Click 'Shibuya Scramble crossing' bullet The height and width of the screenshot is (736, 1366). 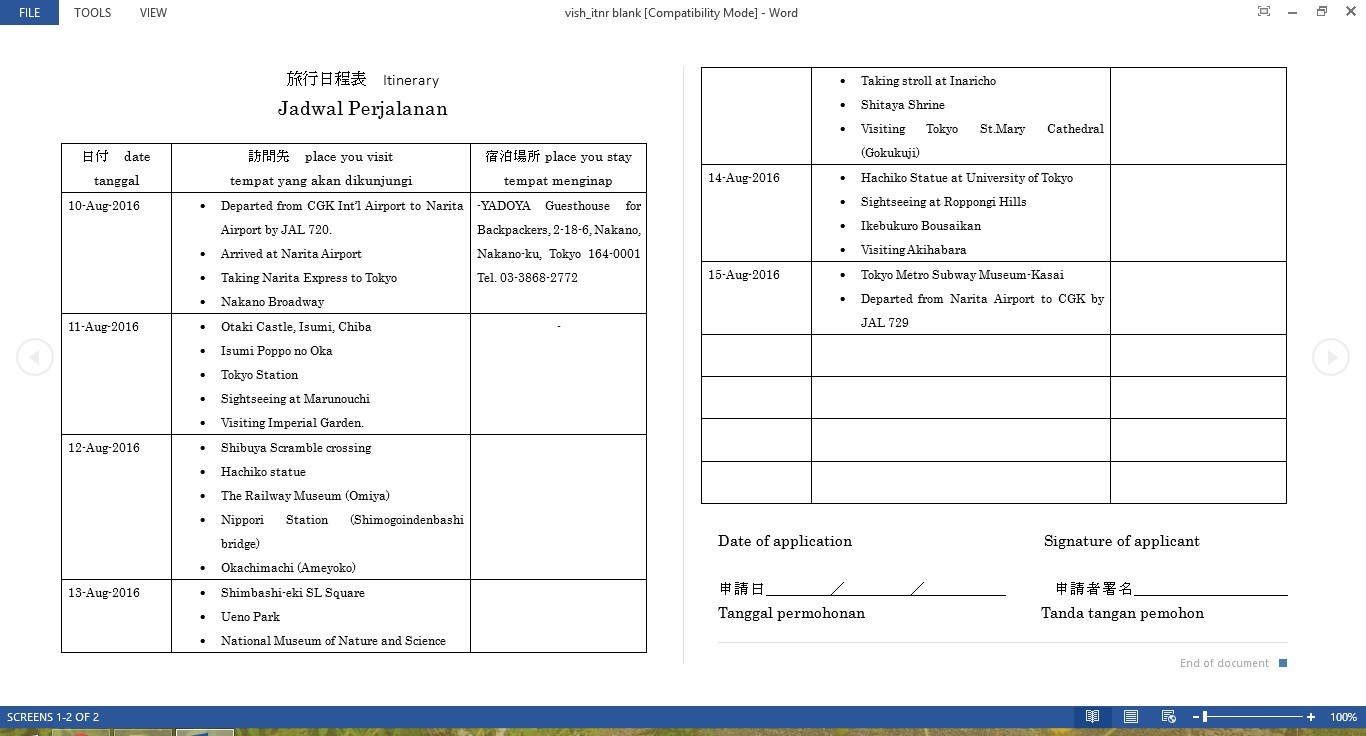[296, 448]
